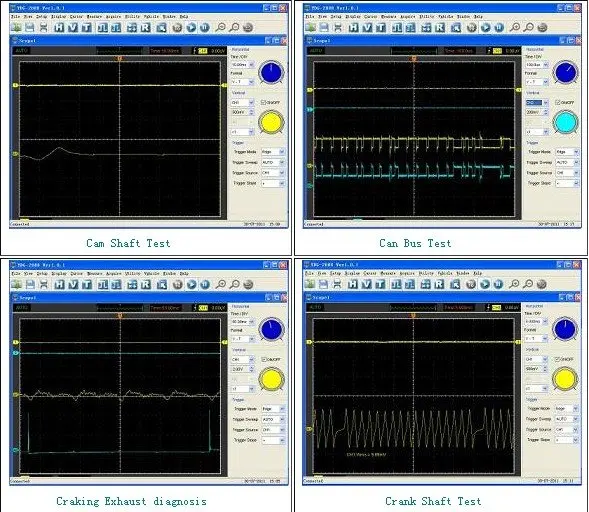Open the Trigger Mode dropdown in Crank Shaft Test window
The width and height of the screenshot is (589, 512).
click(567, 408)
